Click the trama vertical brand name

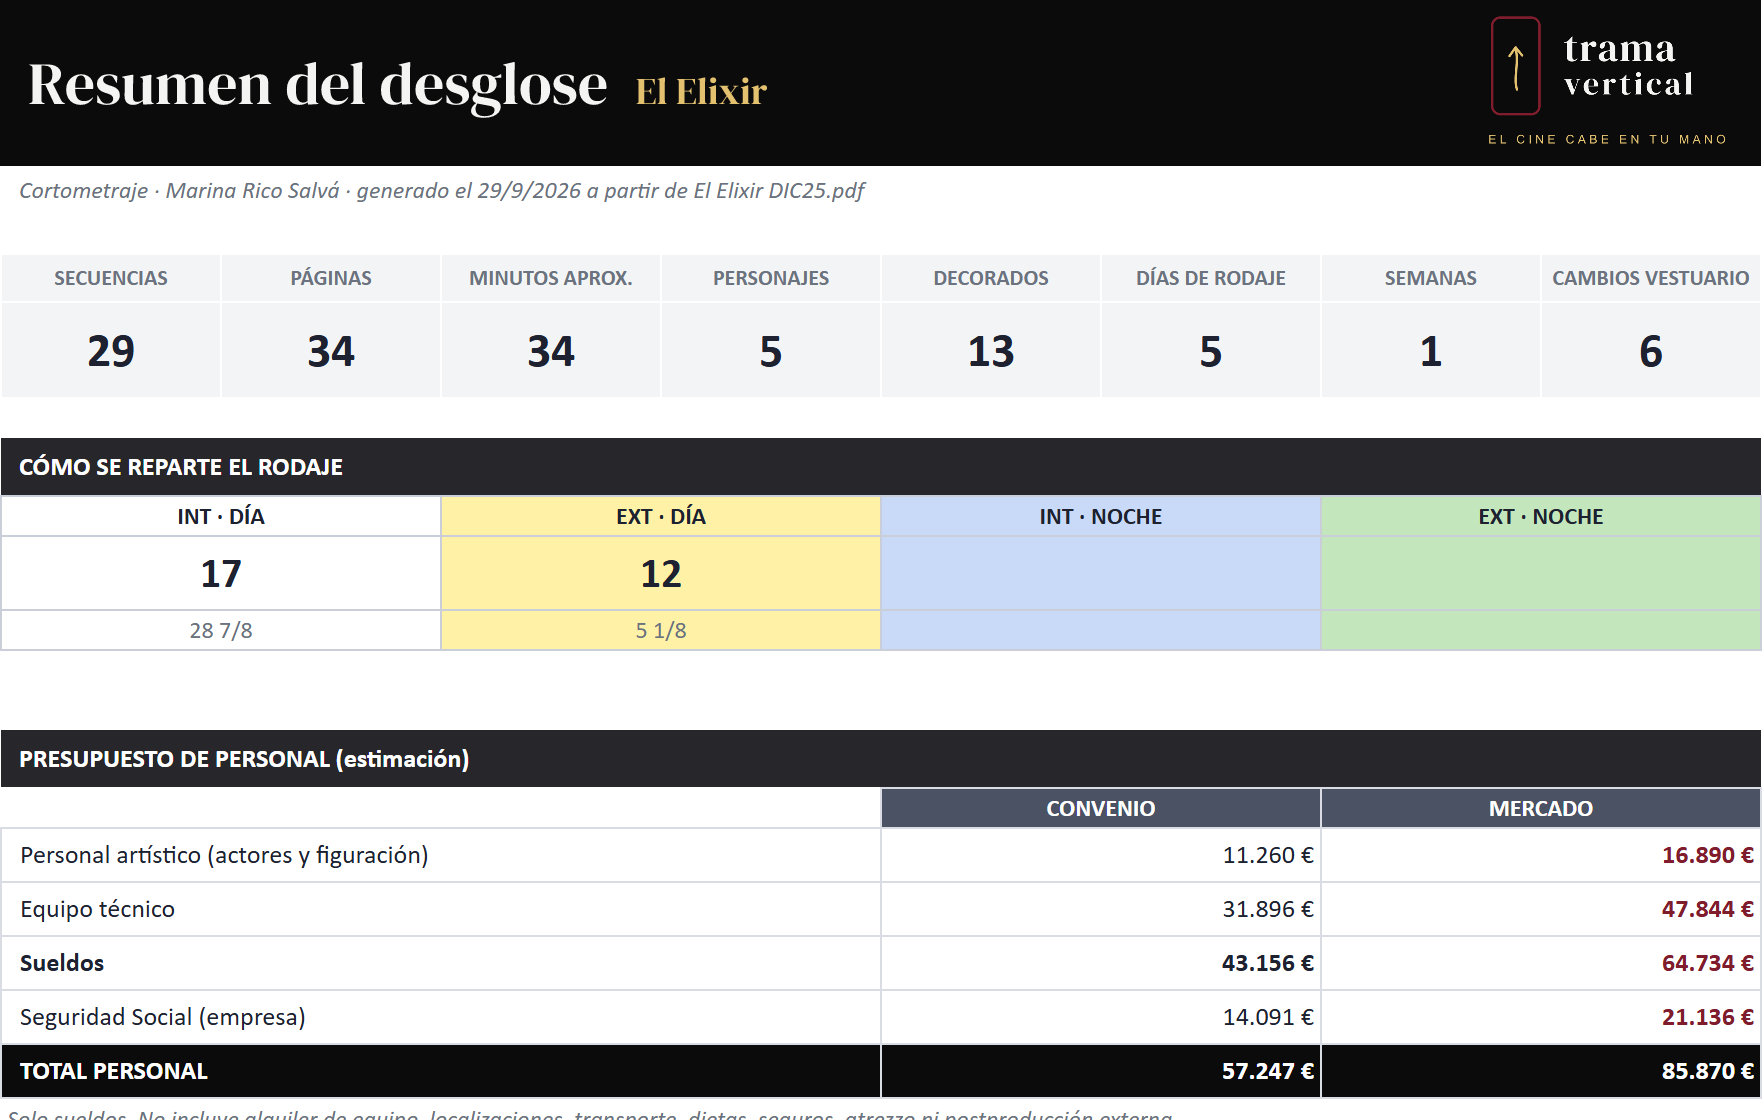[1628, 66]
